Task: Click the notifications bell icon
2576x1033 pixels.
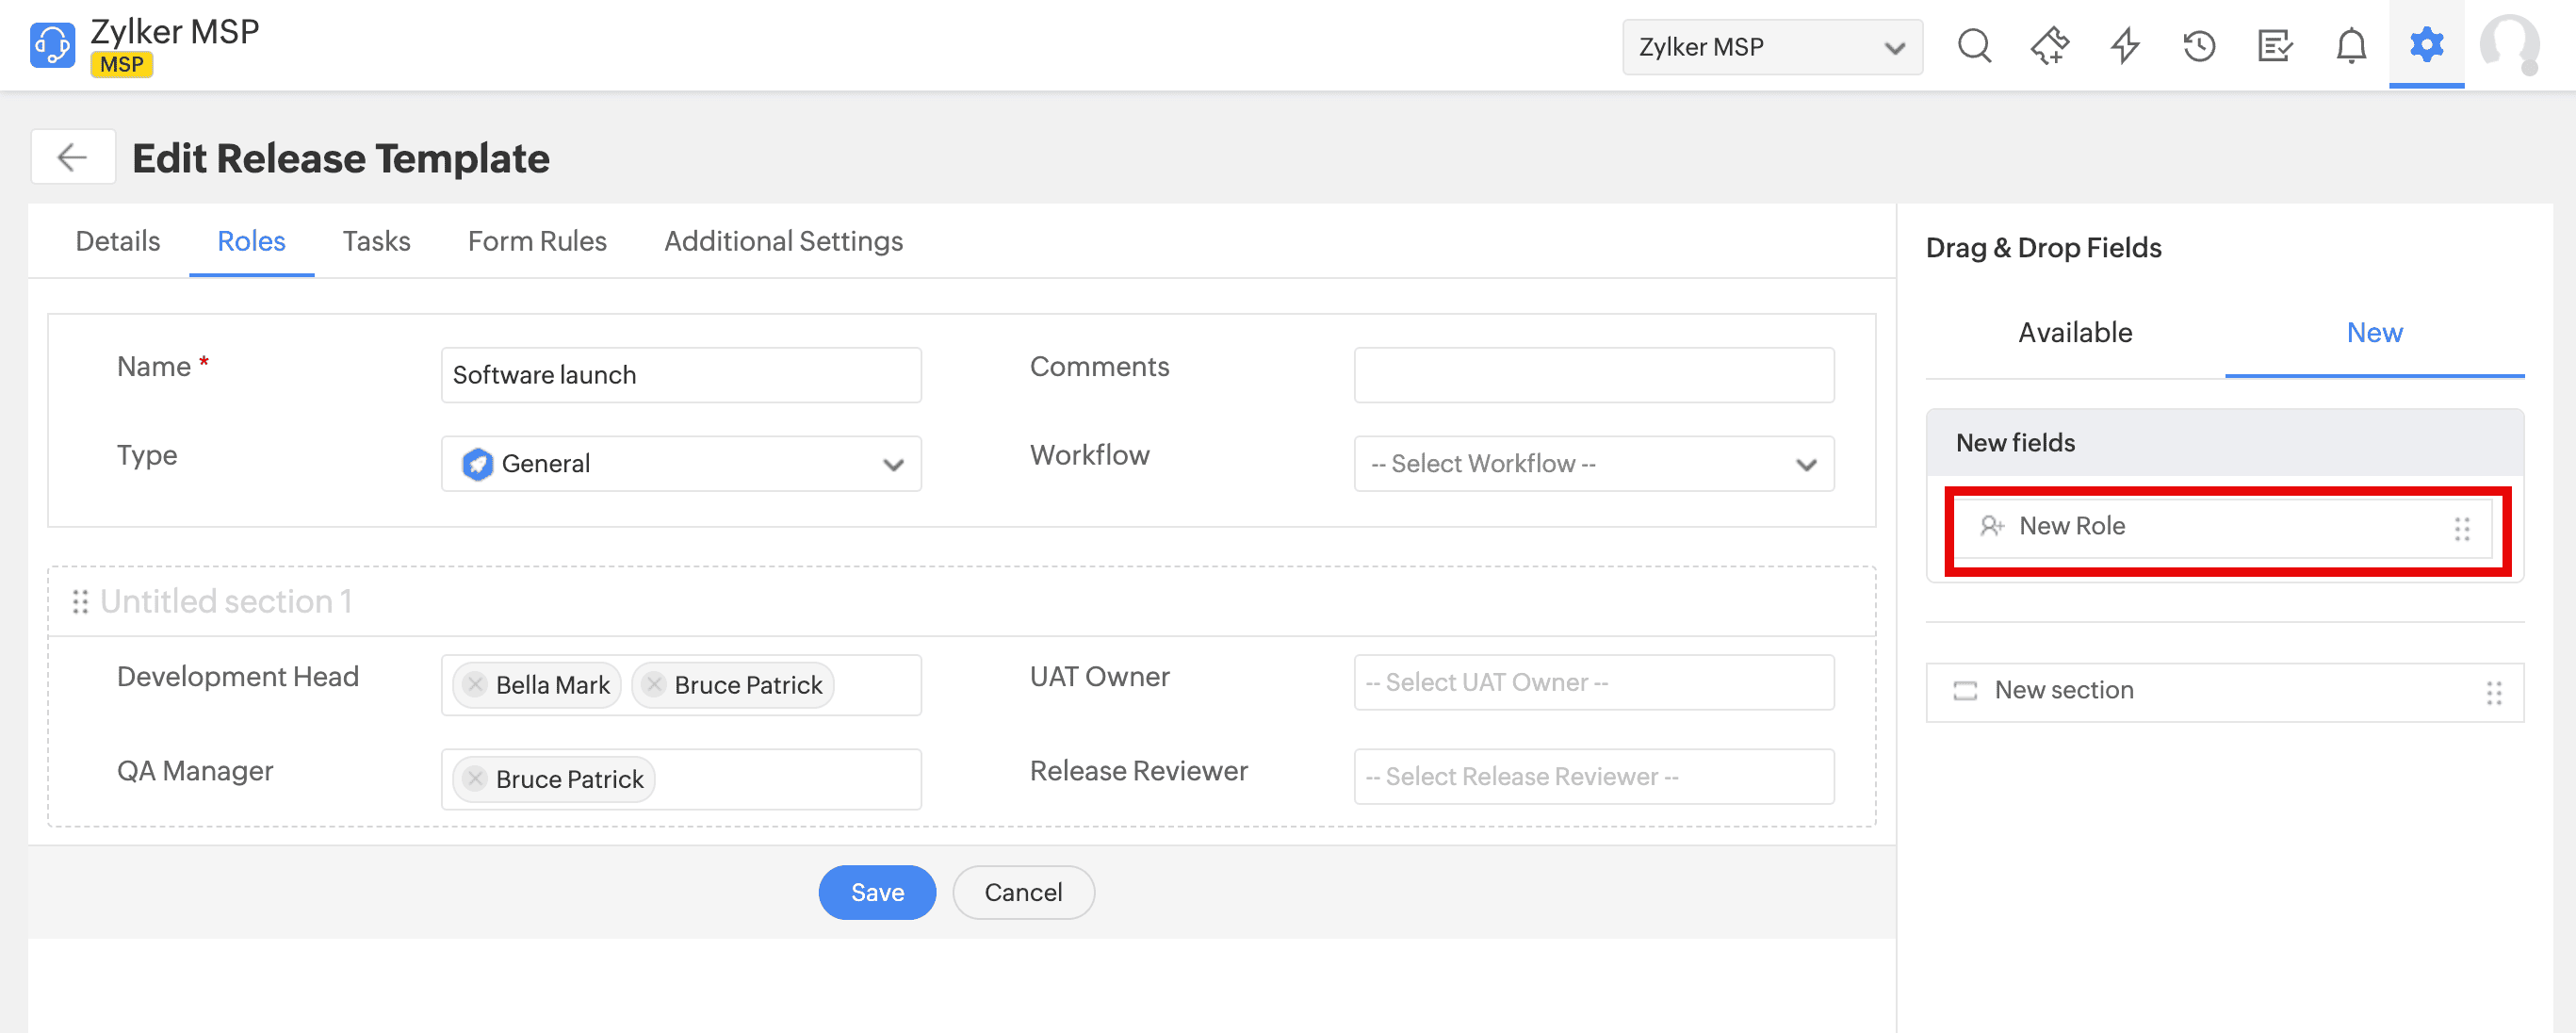Action: click(x=2350, y=46)
